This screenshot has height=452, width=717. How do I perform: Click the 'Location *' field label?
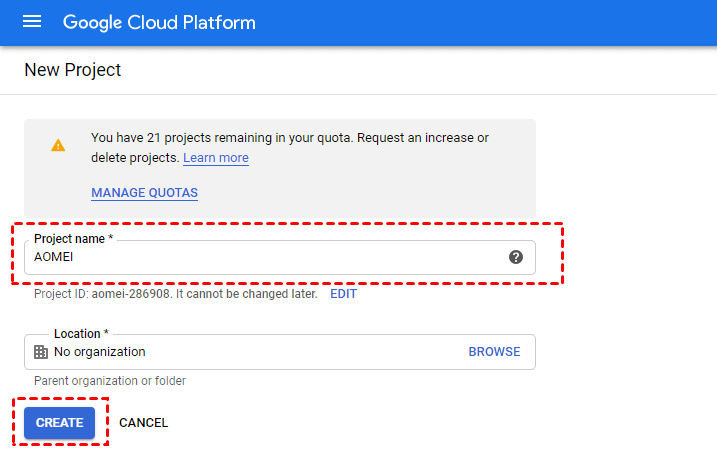click(81, 334)
